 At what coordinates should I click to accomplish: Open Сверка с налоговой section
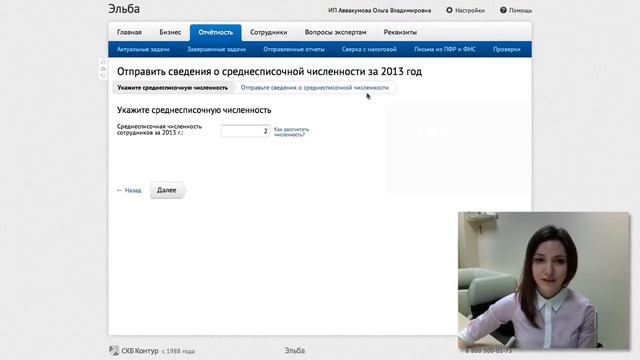pos(369,49)
